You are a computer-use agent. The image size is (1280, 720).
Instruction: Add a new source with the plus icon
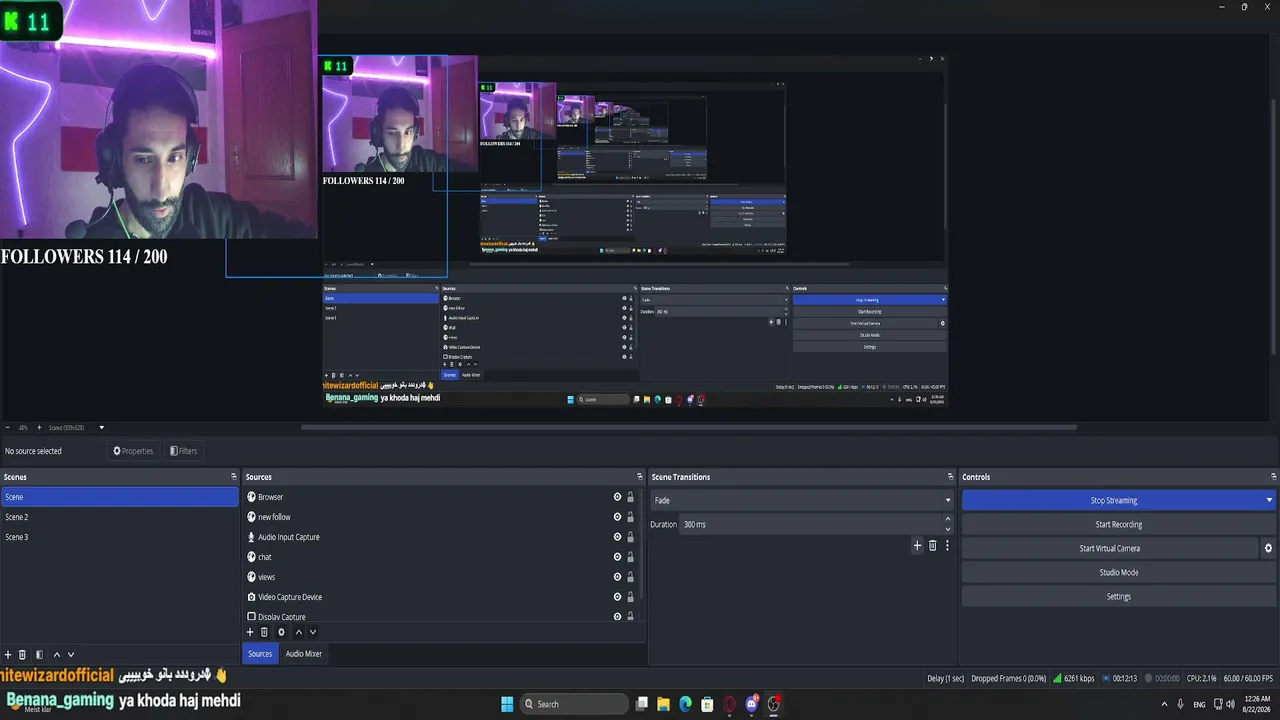pyautogui.click(x=250, y=632)
